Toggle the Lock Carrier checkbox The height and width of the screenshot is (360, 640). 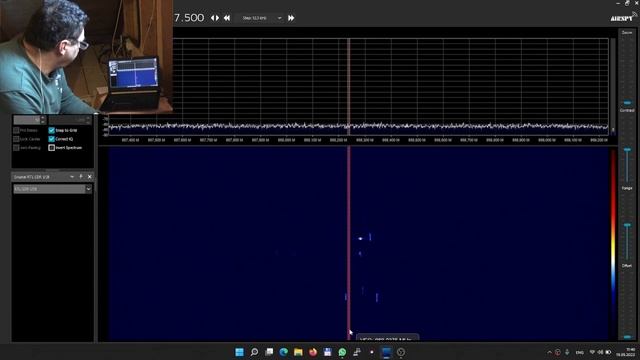(16, 139)
